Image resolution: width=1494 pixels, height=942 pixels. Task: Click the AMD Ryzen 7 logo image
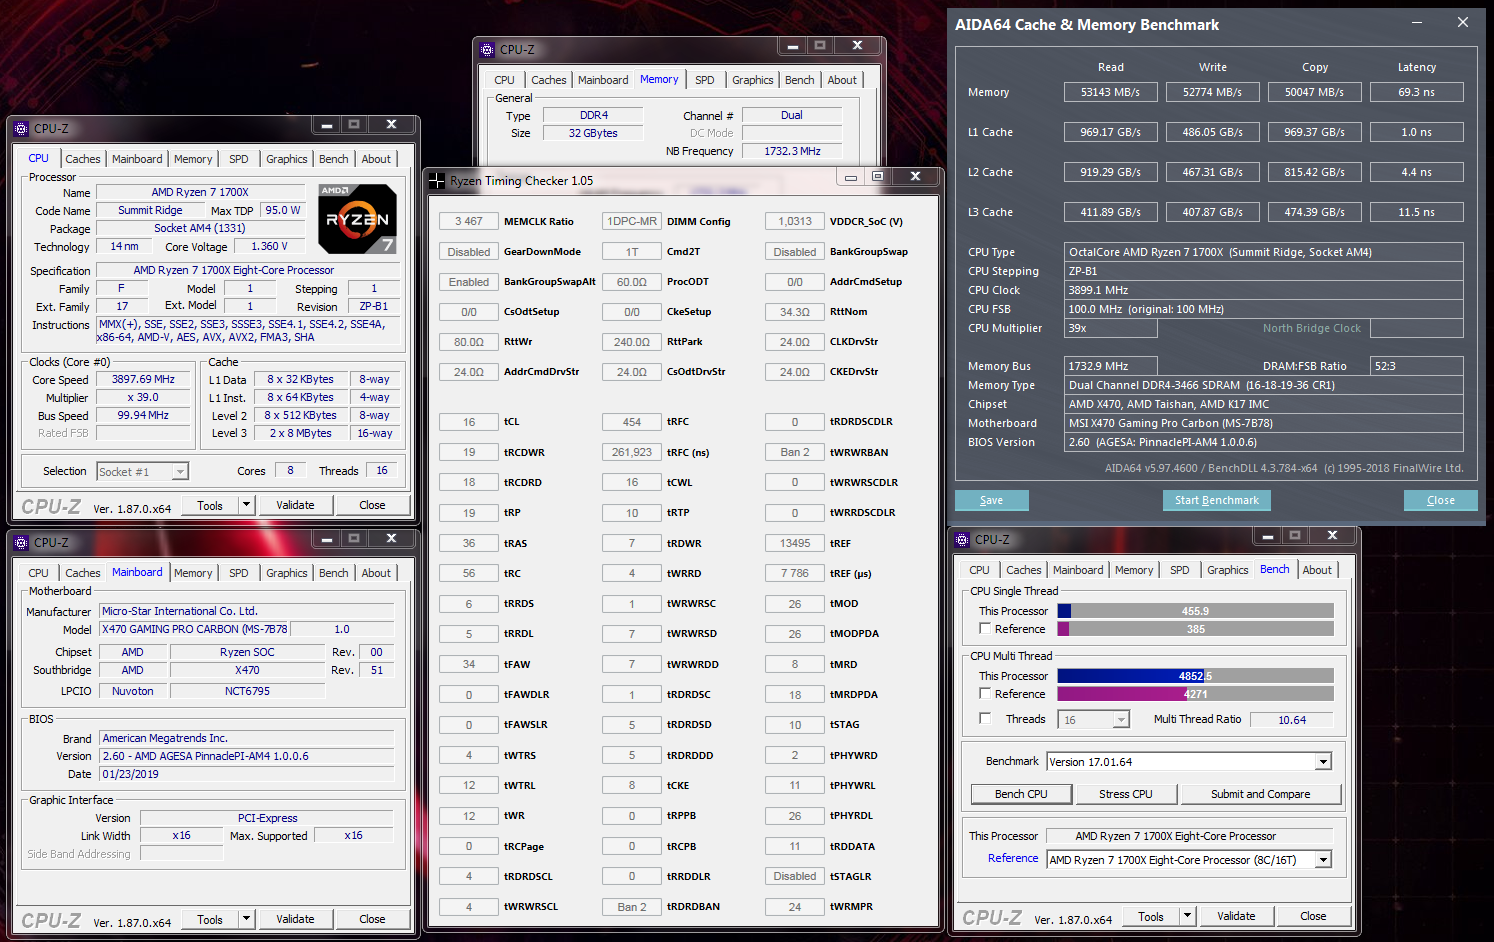(357, 218)
